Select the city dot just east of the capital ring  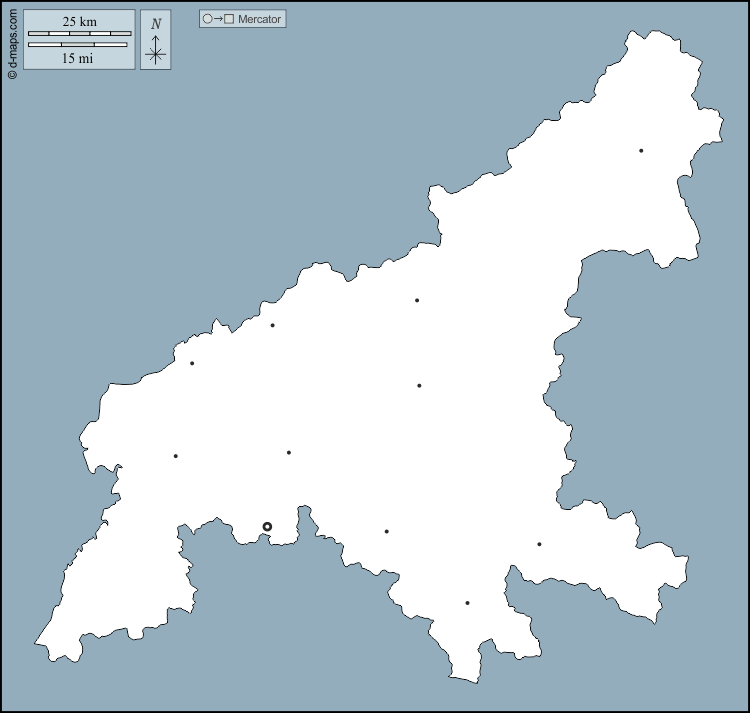tap(386, 531)
